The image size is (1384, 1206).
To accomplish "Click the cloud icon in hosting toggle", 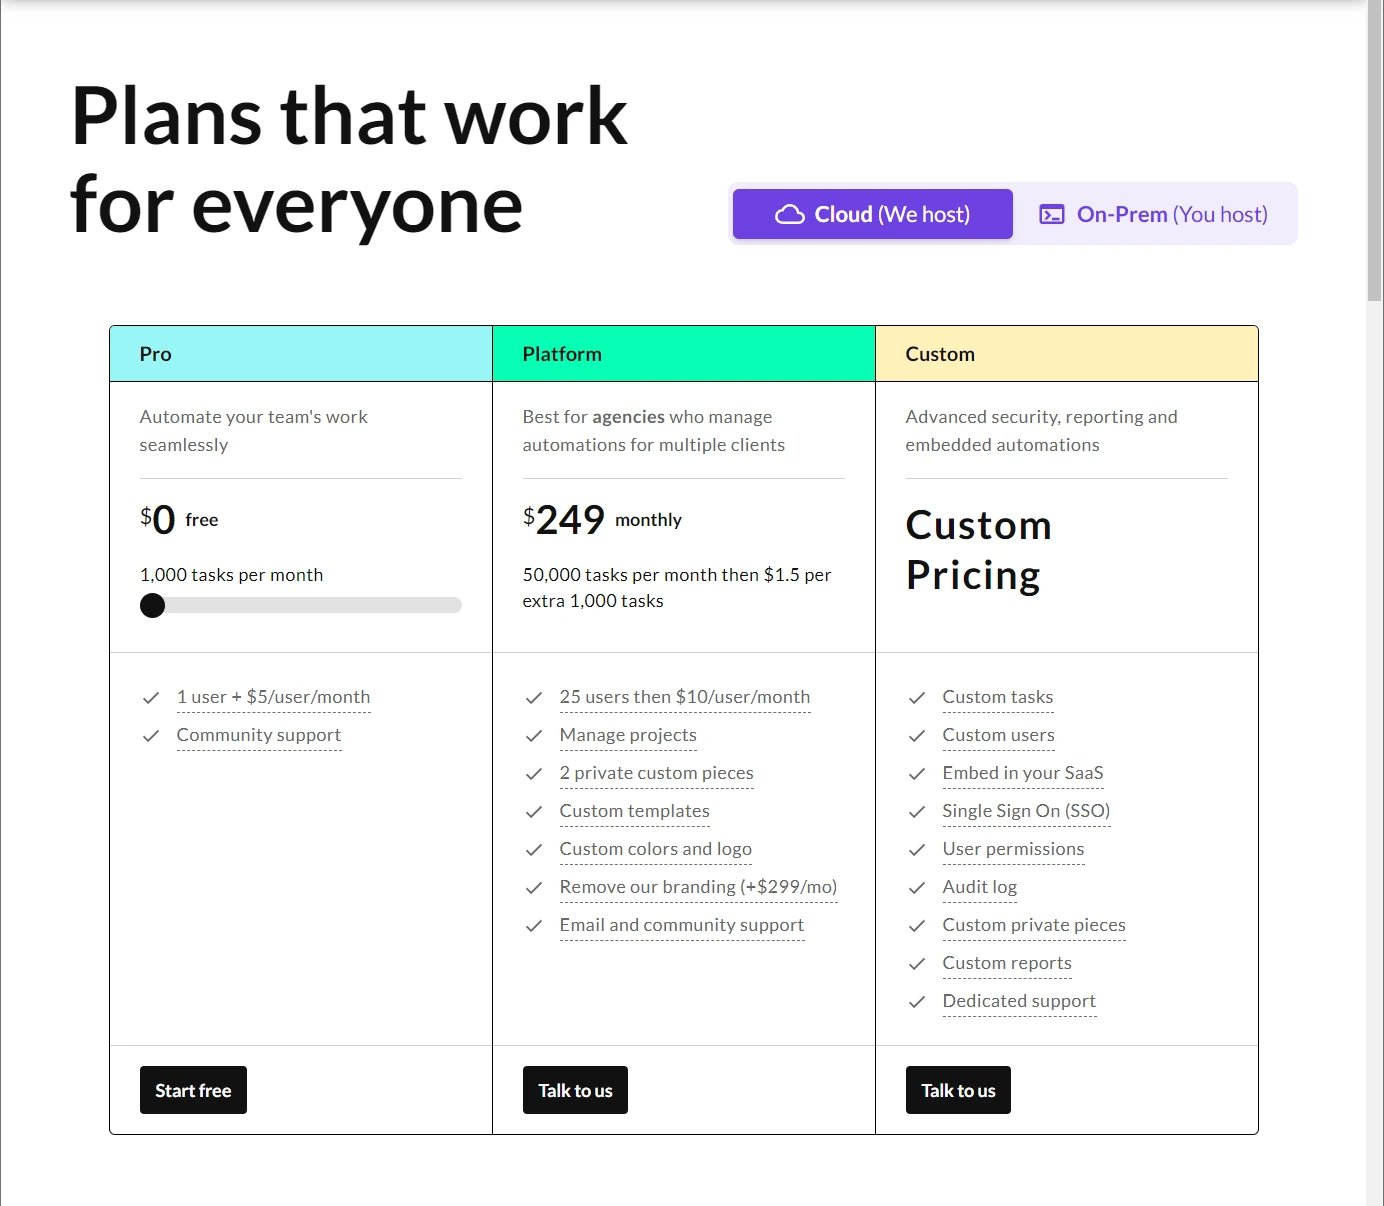I will pyautogui.click(x=790, y=215).
